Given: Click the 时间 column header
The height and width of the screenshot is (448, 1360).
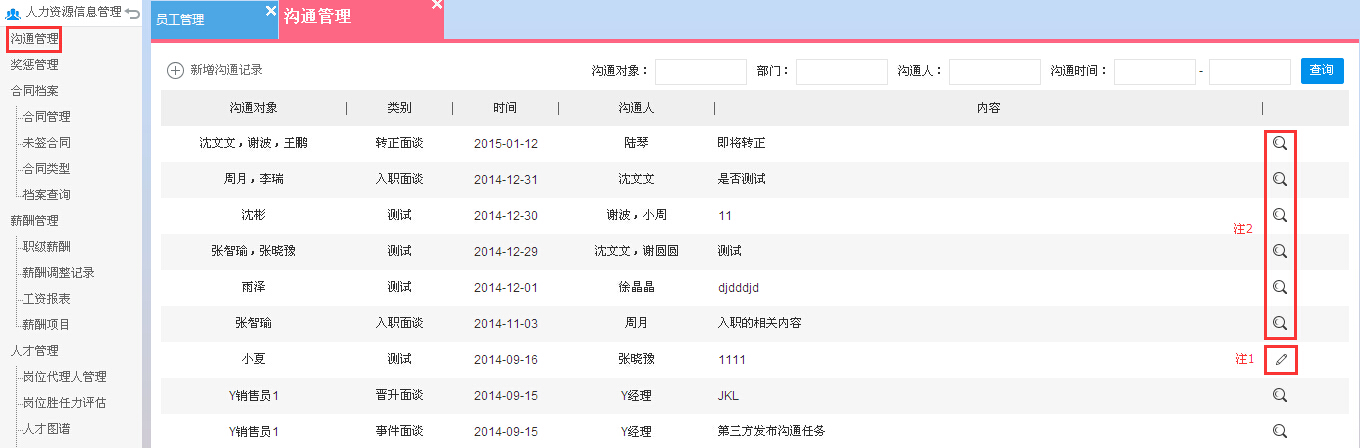Looking at the screenshot, I should (x=505, y=108).
